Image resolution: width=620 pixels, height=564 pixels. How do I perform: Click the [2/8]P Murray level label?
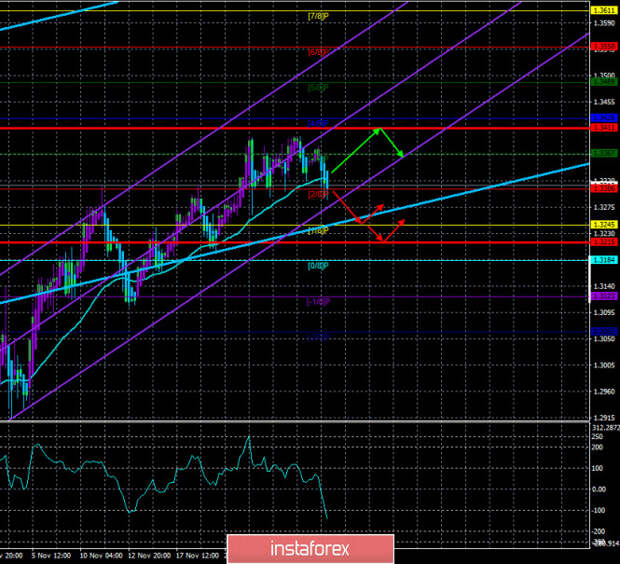(x=318, y=194)
